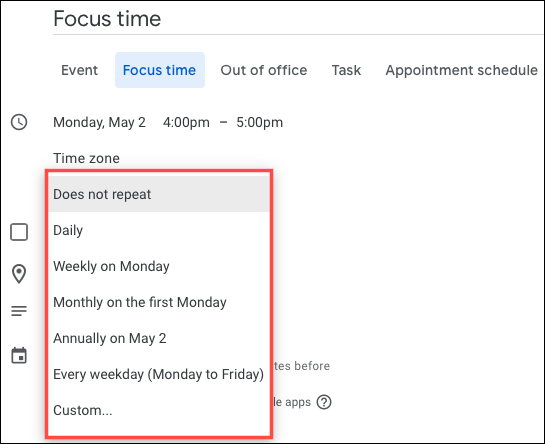Click the location pin icon
Screen dimensions: 545x444
coord(19,274)
